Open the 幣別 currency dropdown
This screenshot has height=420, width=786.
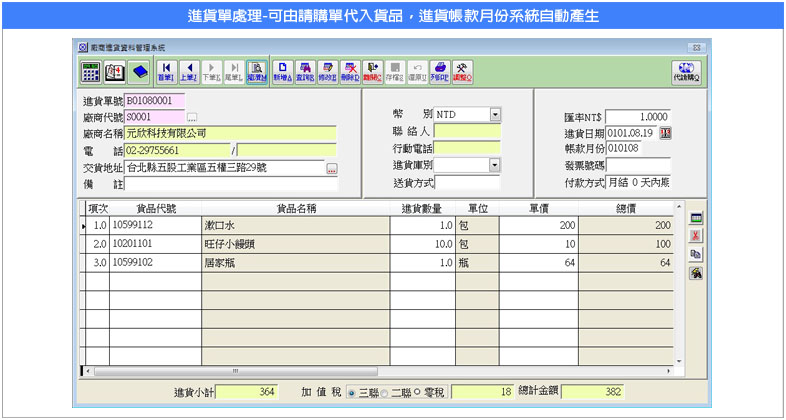(x=495, y=115)
